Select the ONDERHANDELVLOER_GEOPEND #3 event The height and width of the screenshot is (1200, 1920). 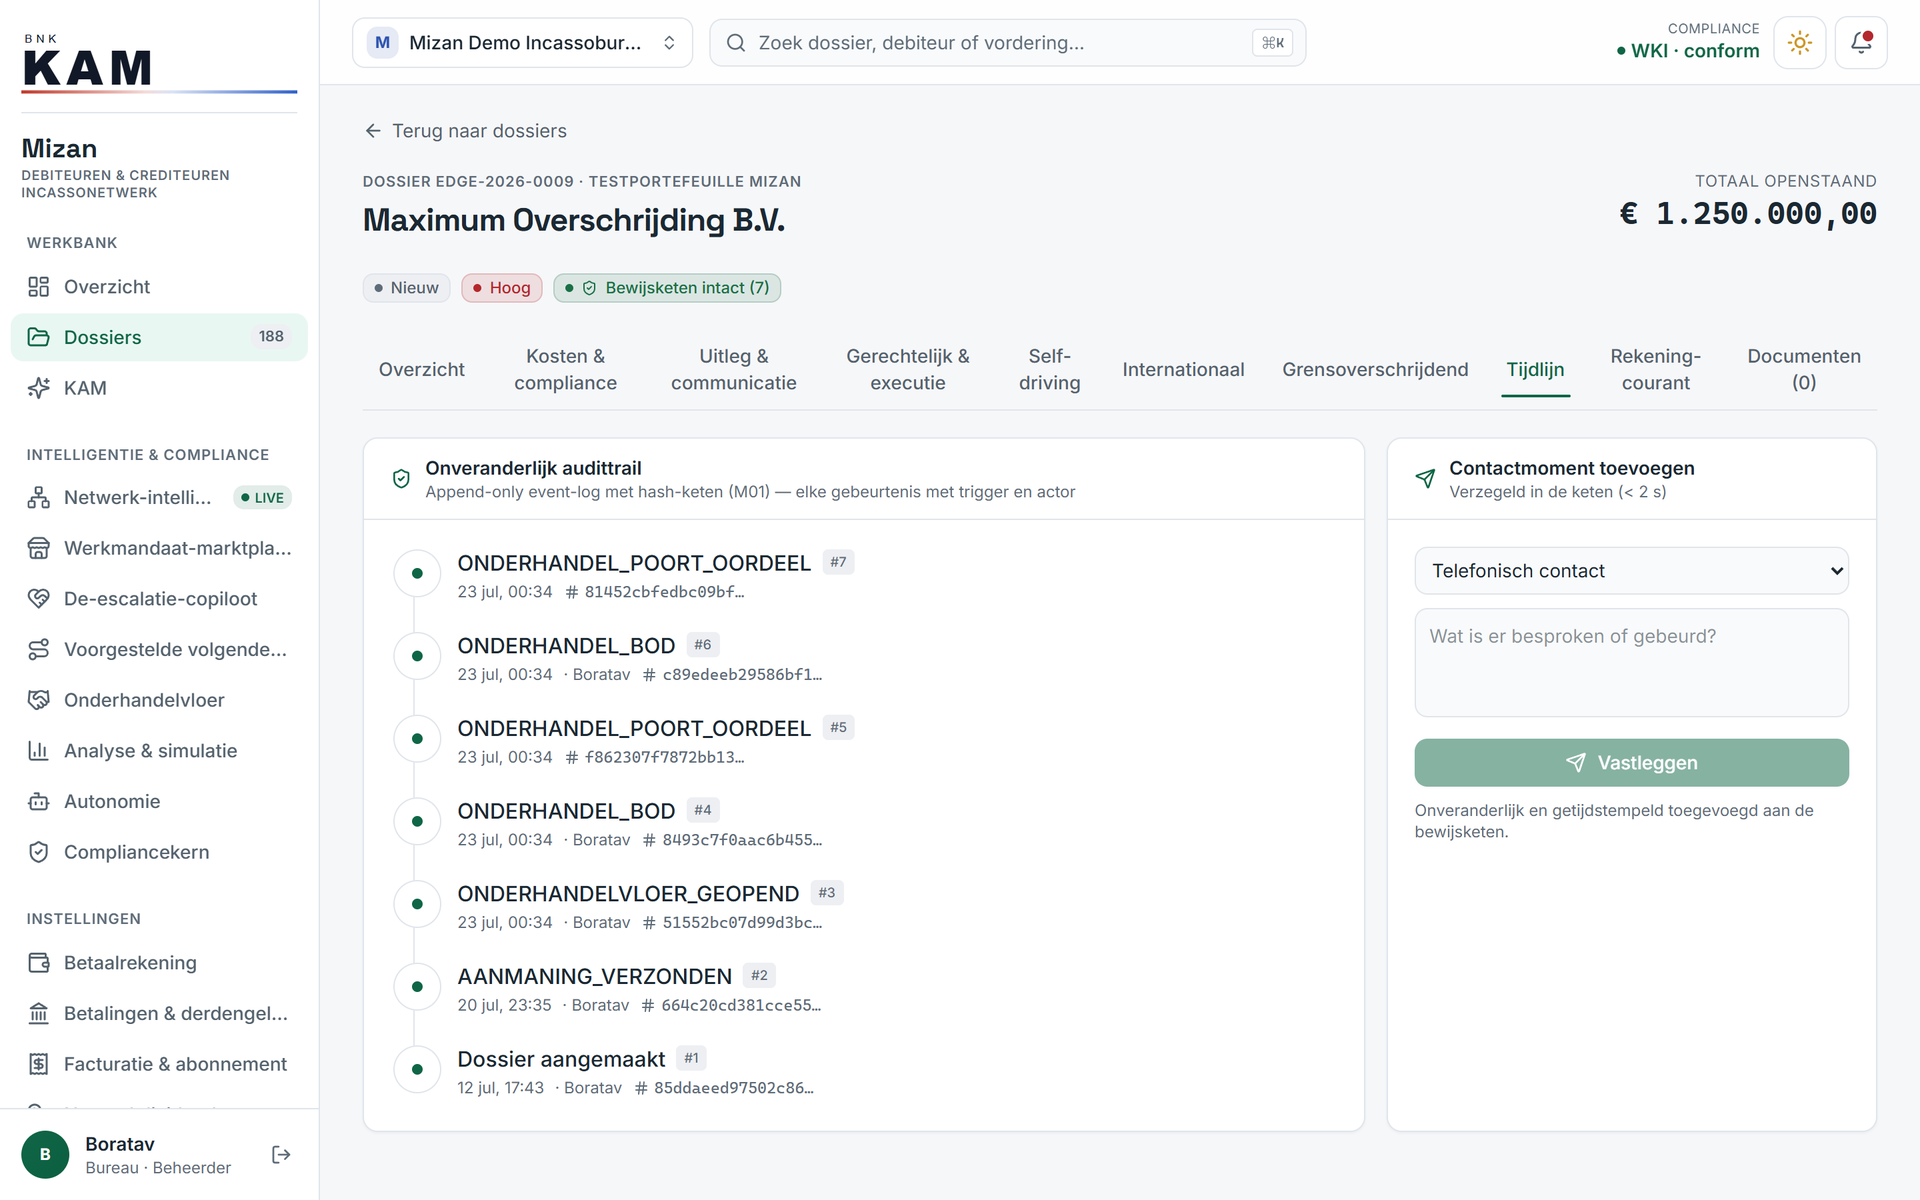(x=628, y=894)
